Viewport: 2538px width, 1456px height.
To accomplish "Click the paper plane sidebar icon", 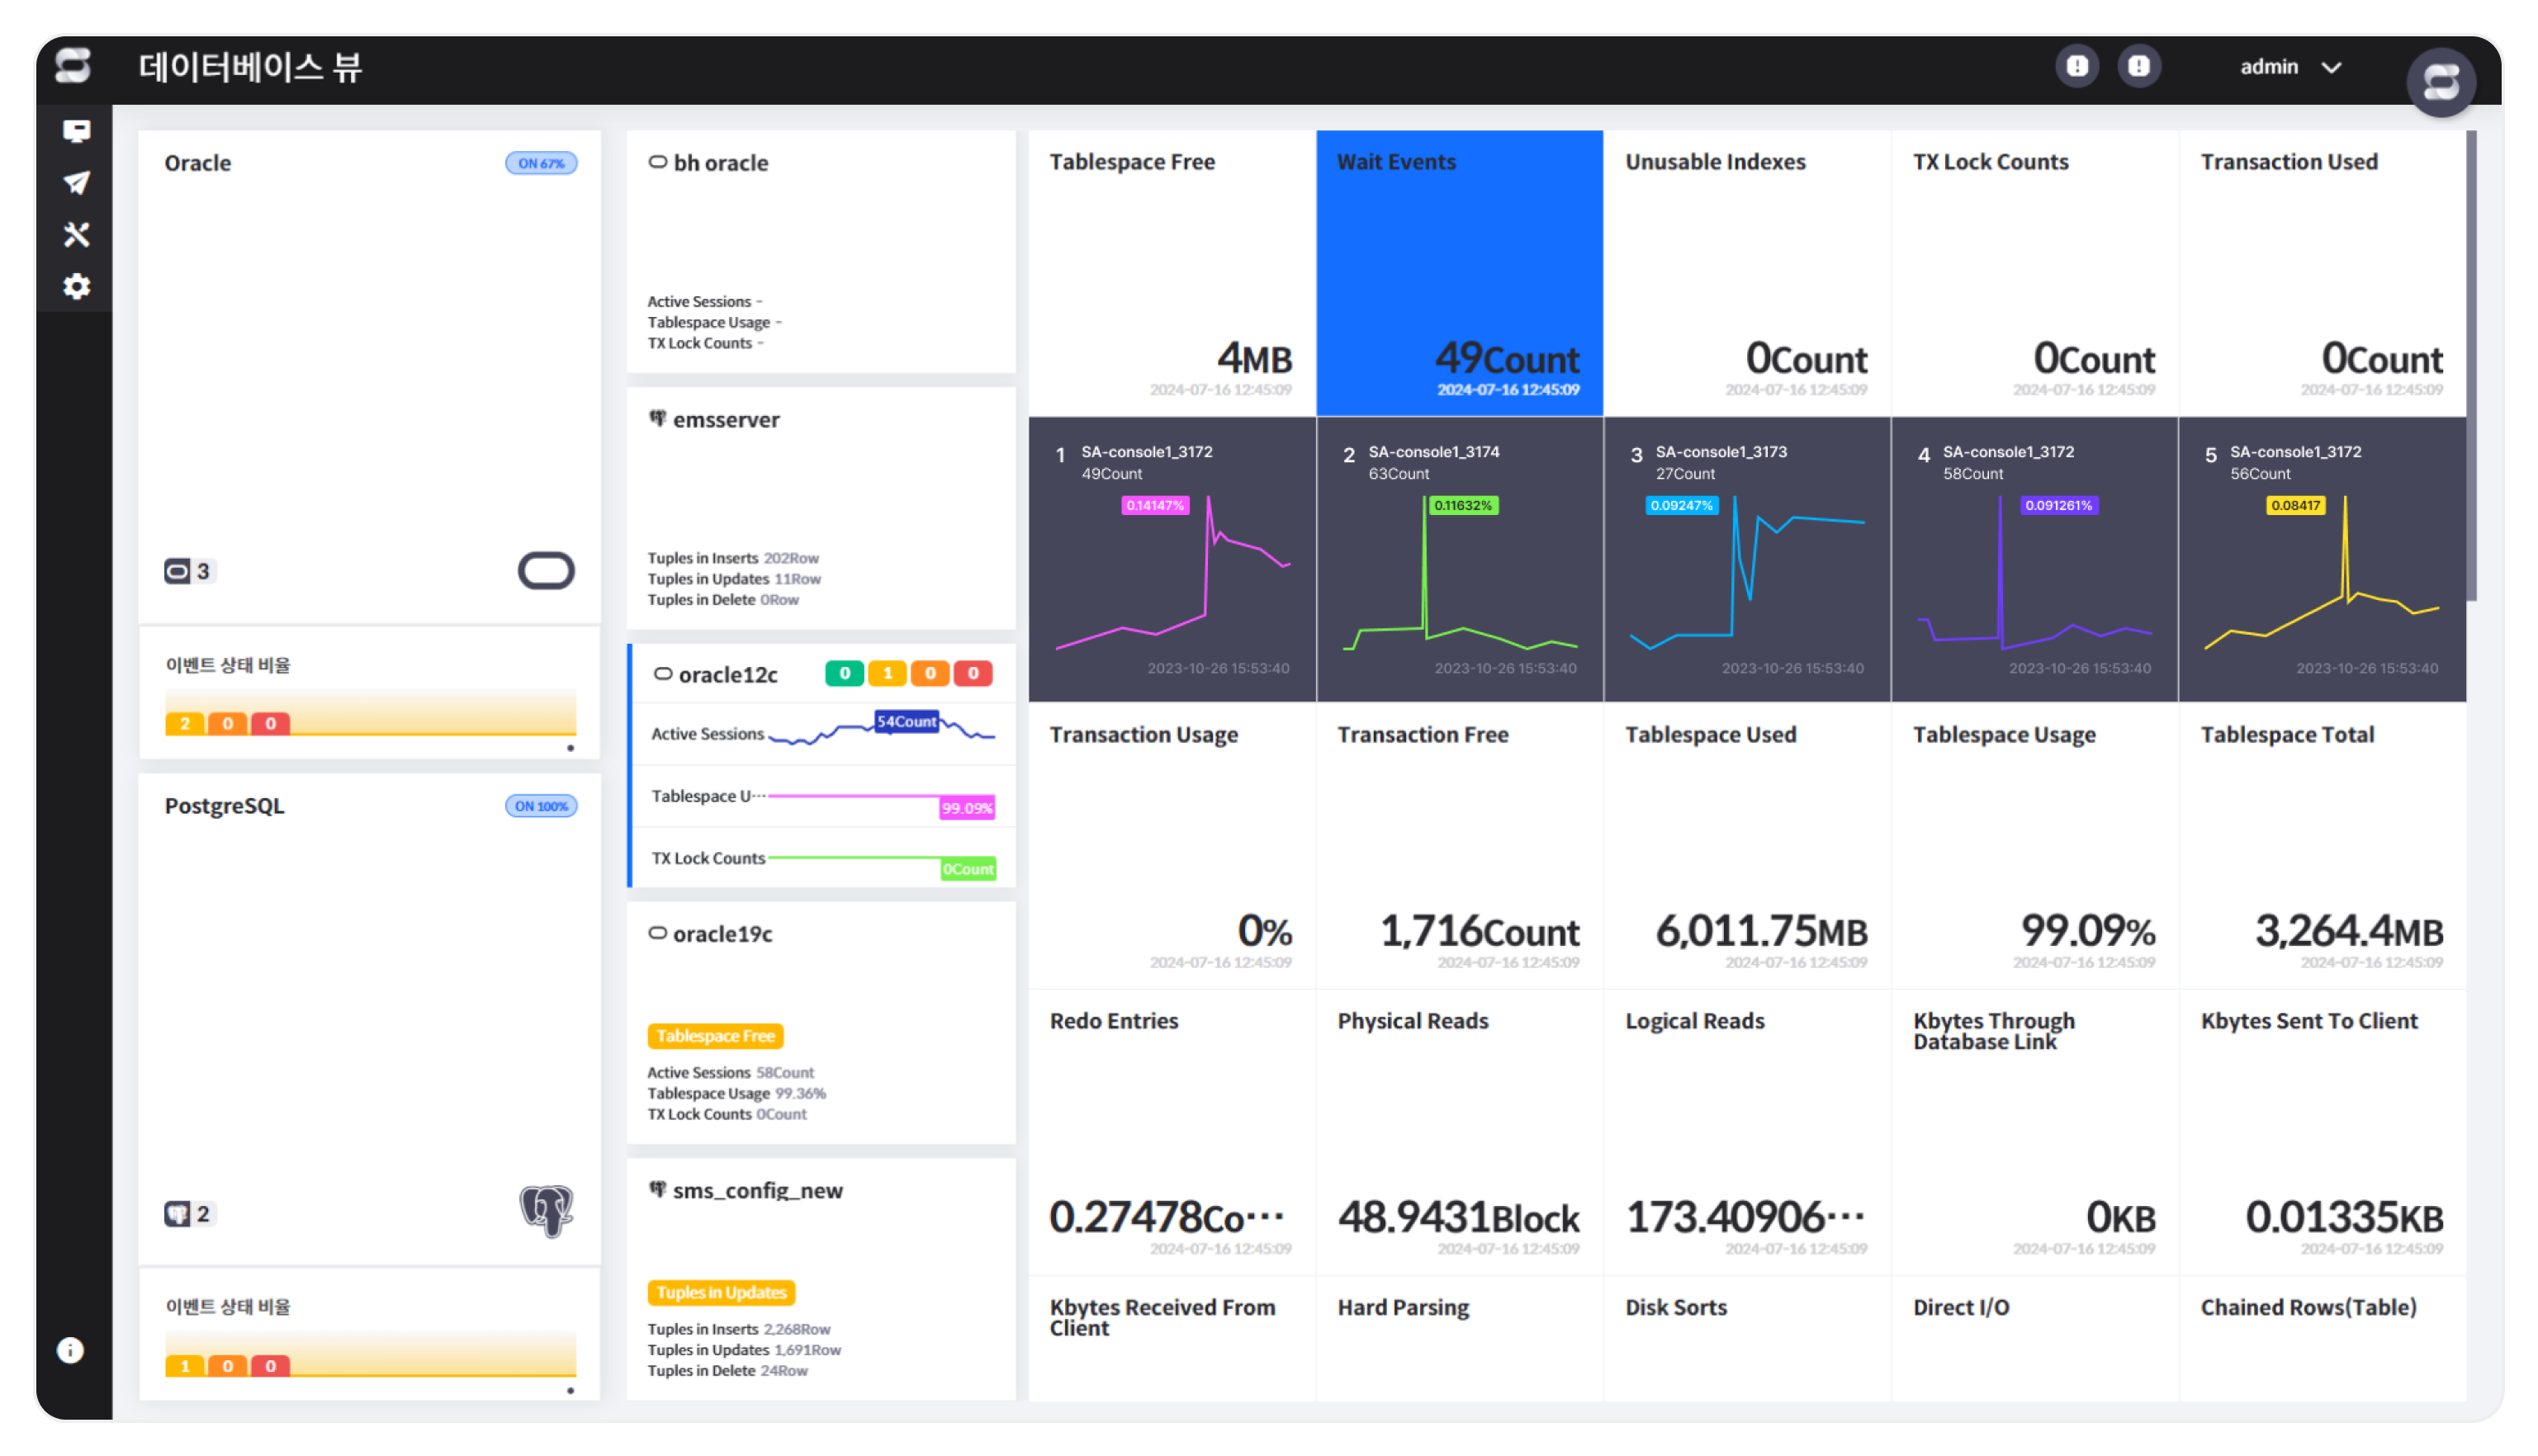I will pos(76,183).
